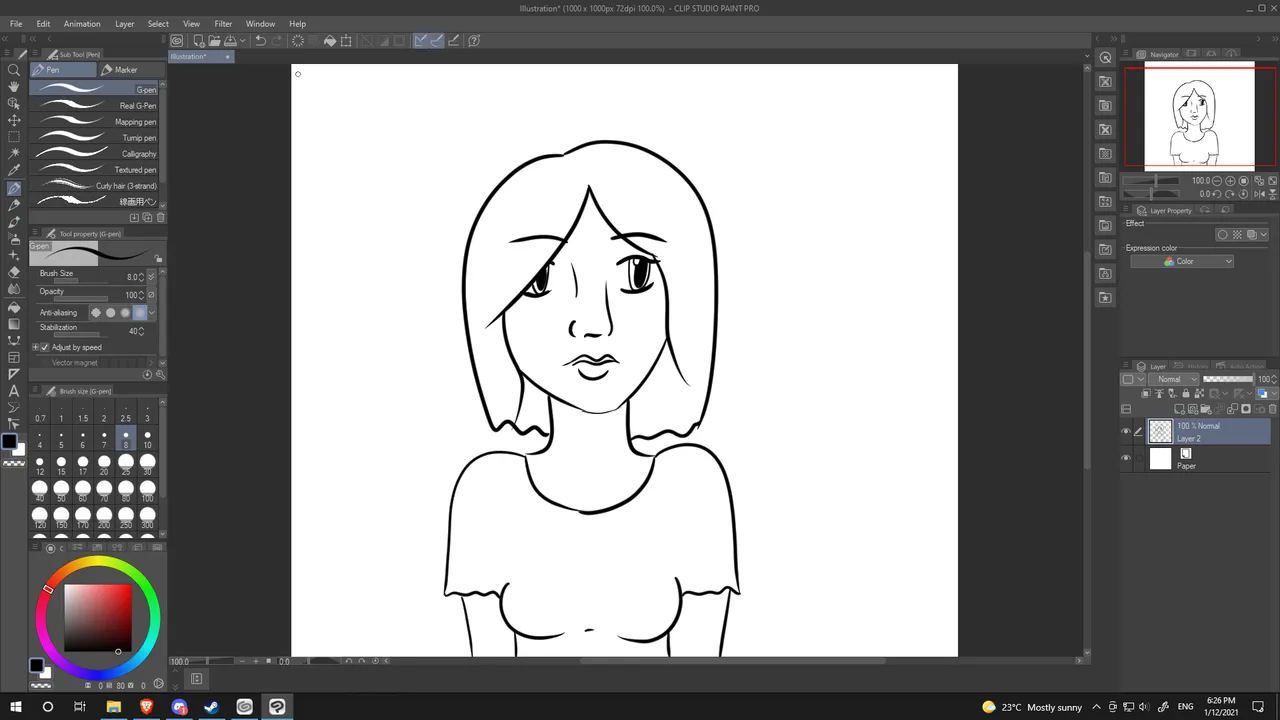
Task: Select the Turnip pen sub tool
Action: pyautogui.click(x=95, y=138)
